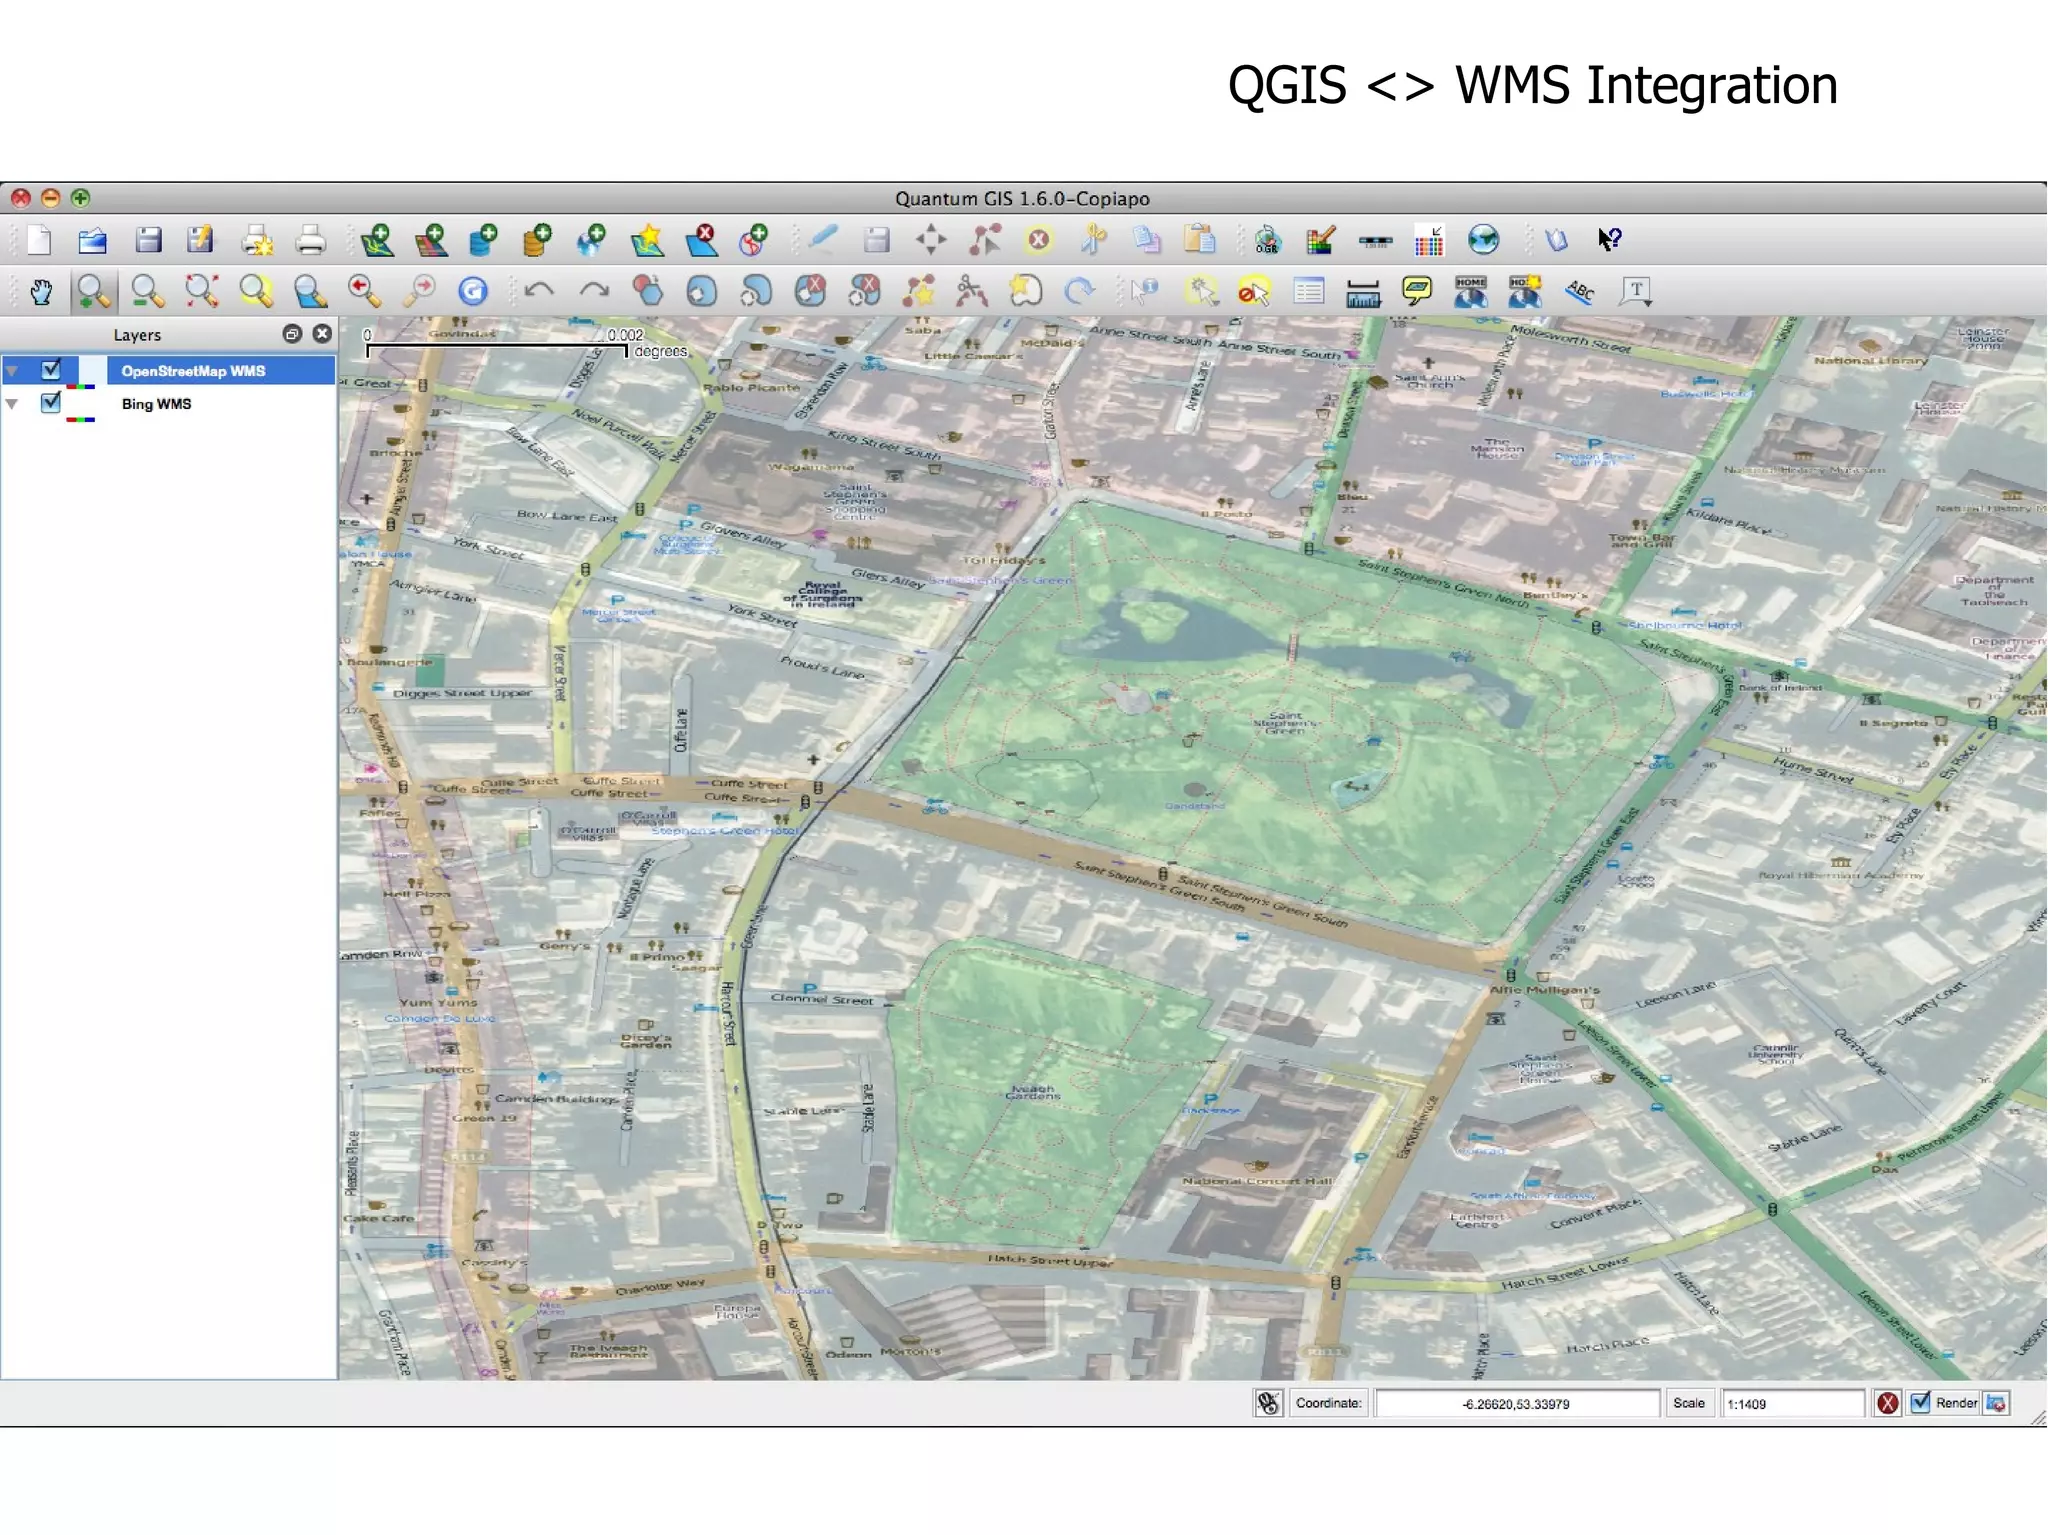Select the Measure Line ruler tool
Screen dimensions: 2048x1535
(1362, 292)
